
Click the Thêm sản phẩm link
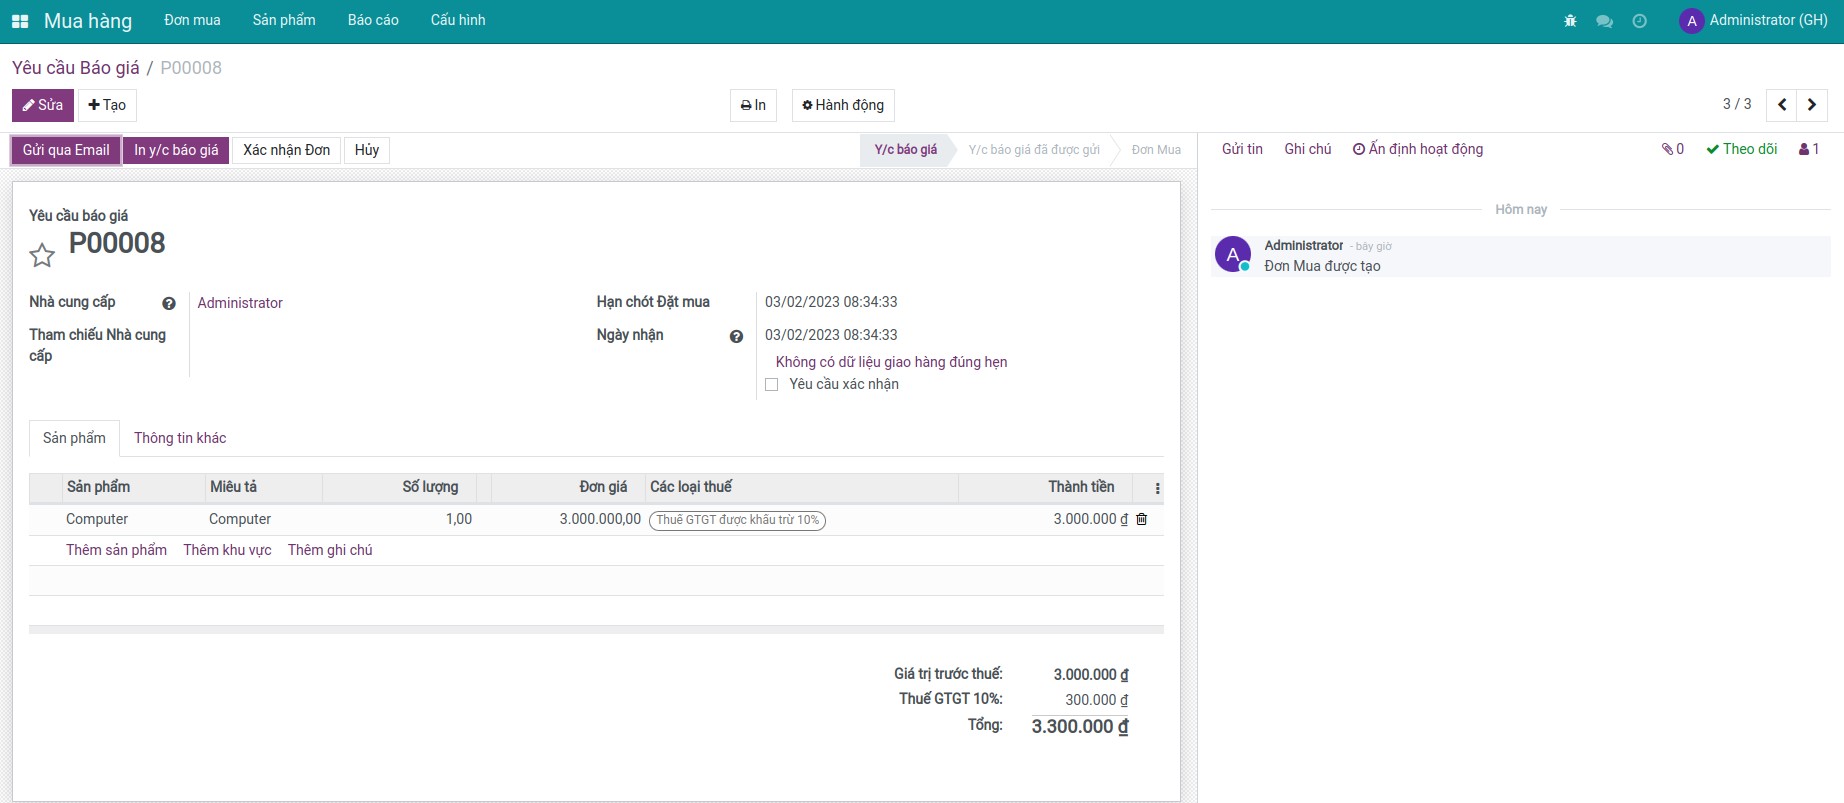pyautogui.click(x=116, y=550)
